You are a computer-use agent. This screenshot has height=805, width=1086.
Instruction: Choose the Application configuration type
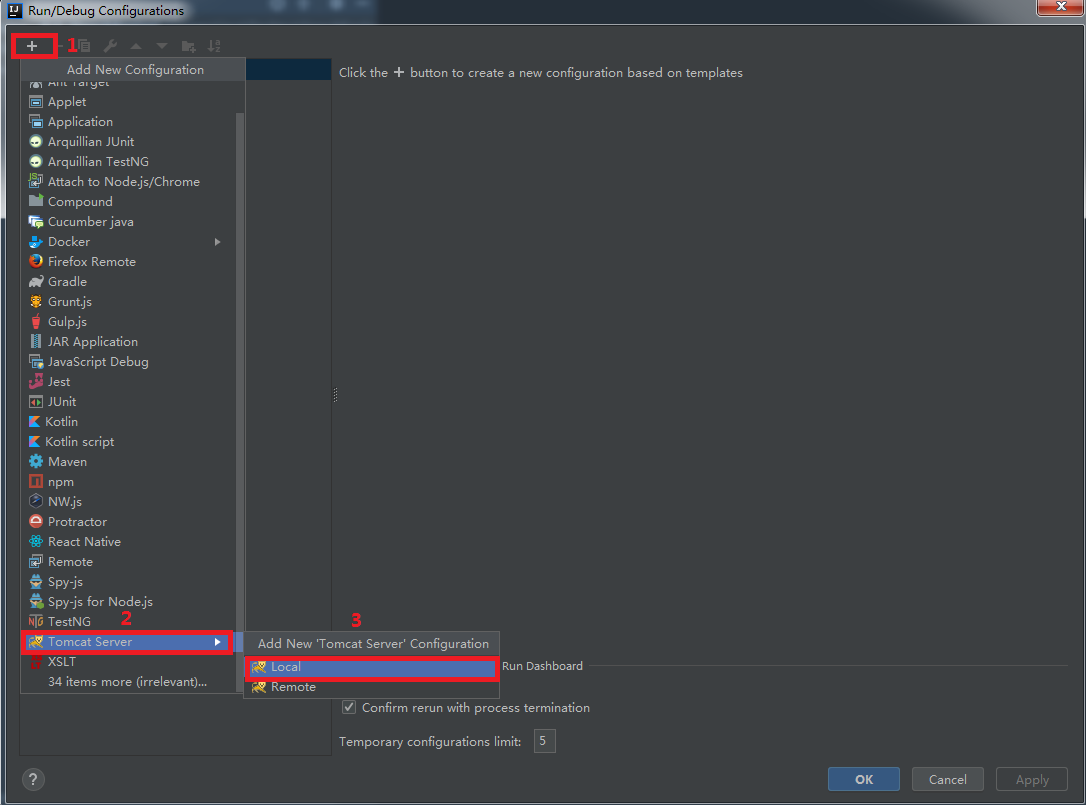coord(128,122)
